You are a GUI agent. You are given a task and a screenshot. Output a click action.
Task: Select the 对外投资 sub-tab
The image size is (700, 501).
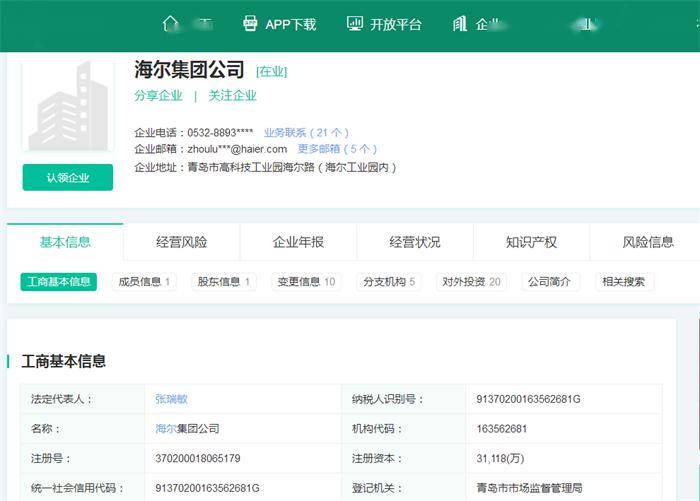tap(471, 282)
